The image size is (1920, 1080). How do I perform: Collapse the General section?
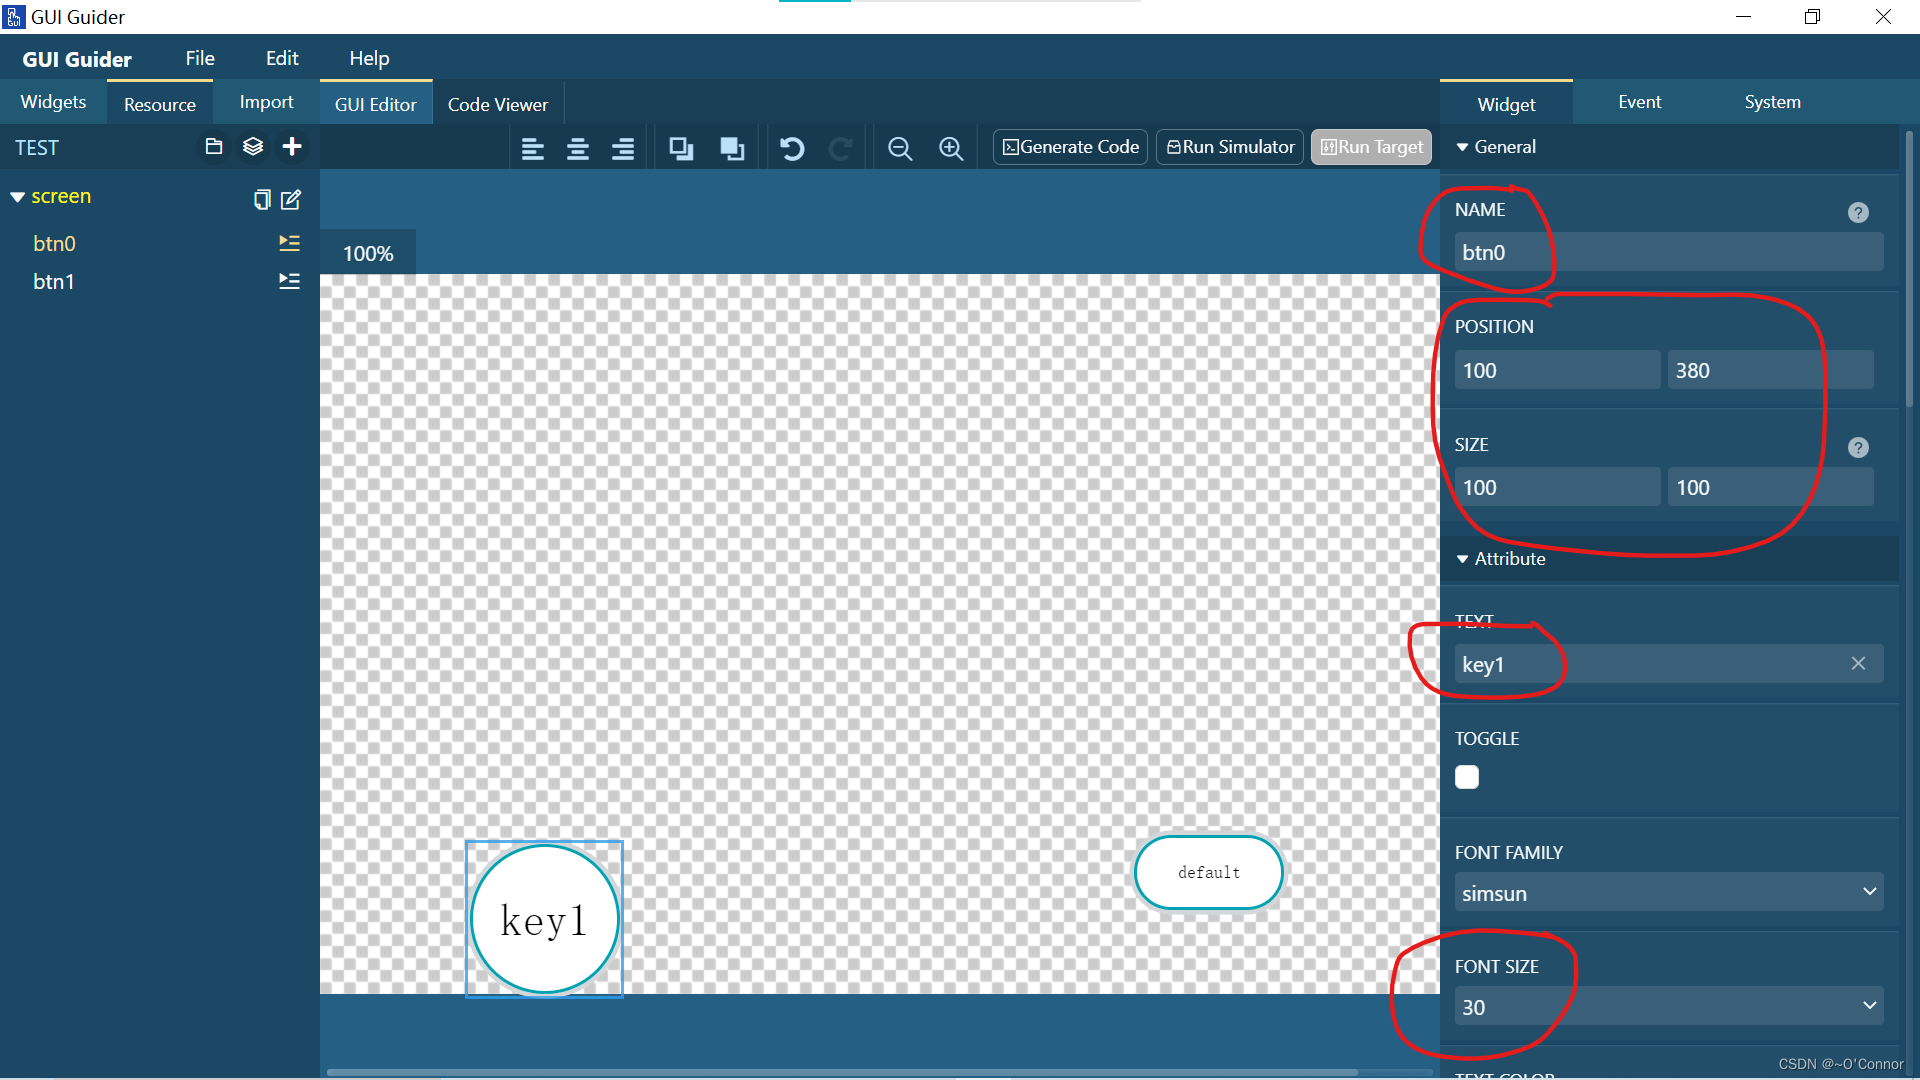1463,147
